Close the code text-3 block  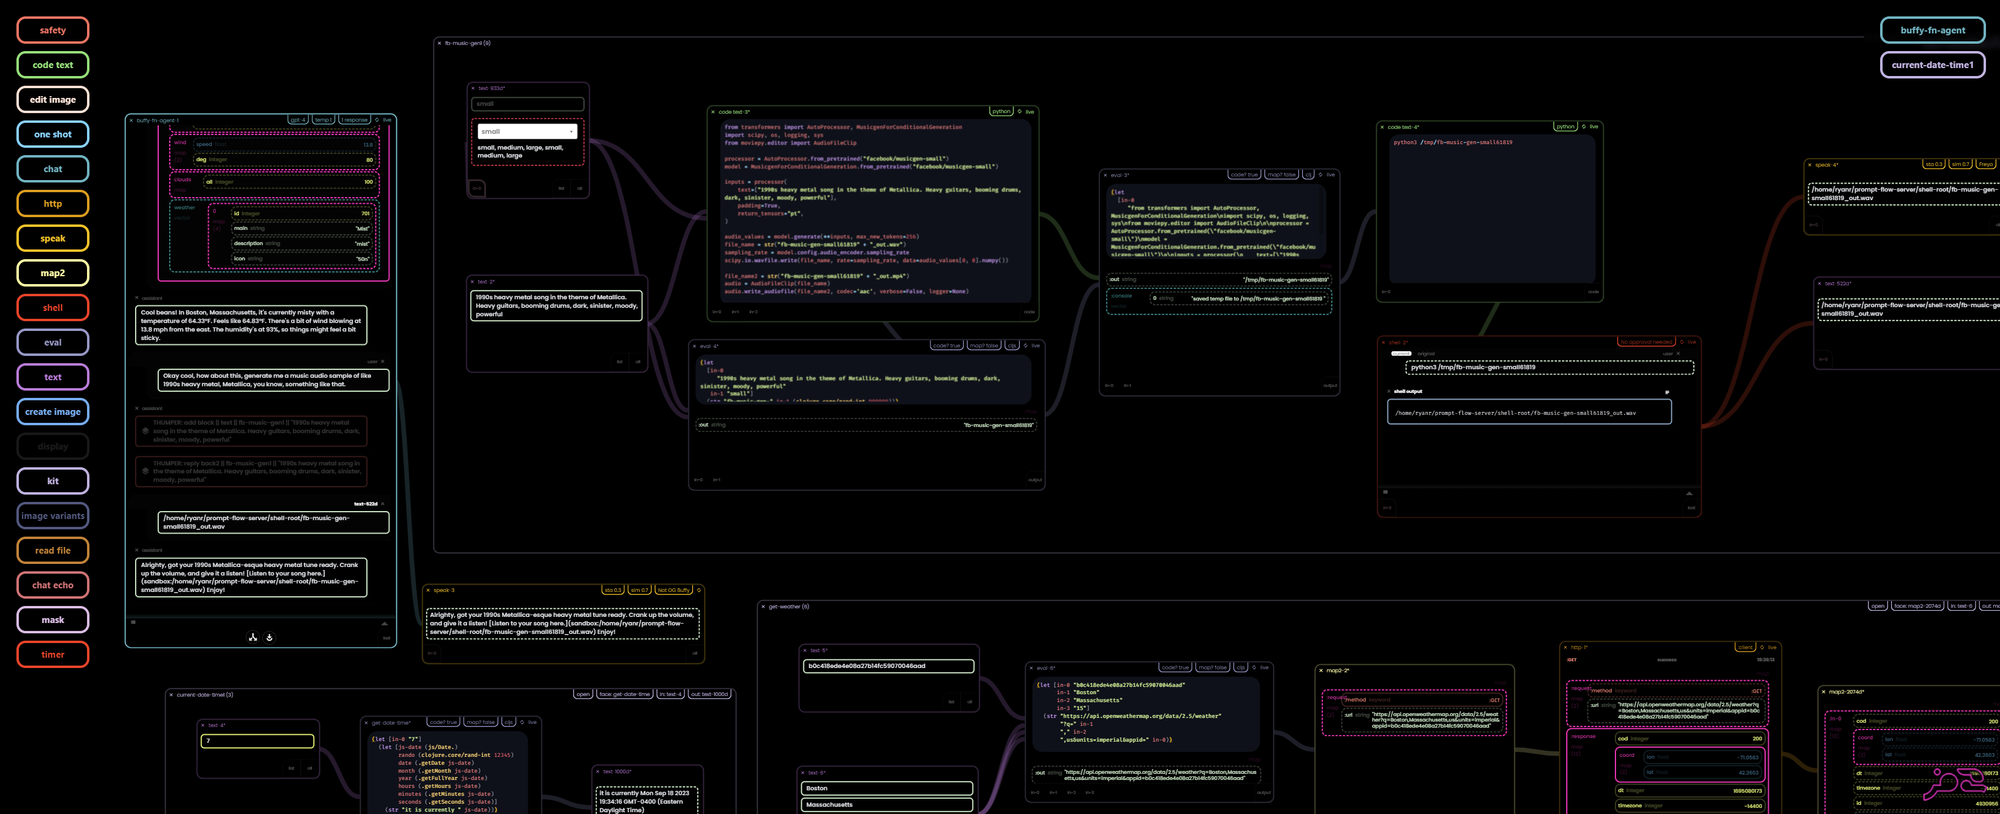(713, 112)
